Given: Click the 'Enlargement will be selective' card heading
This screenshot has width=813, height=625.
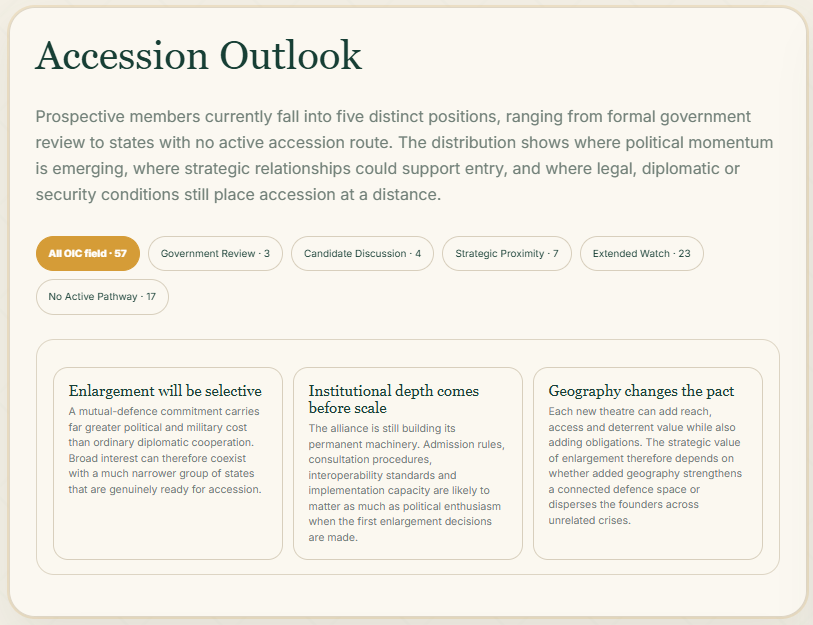Looking at the screenshot, I should pos(165,391).
